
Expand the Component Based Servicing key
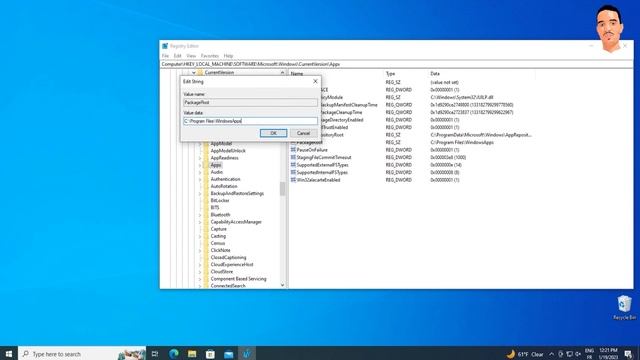point(200,279)
